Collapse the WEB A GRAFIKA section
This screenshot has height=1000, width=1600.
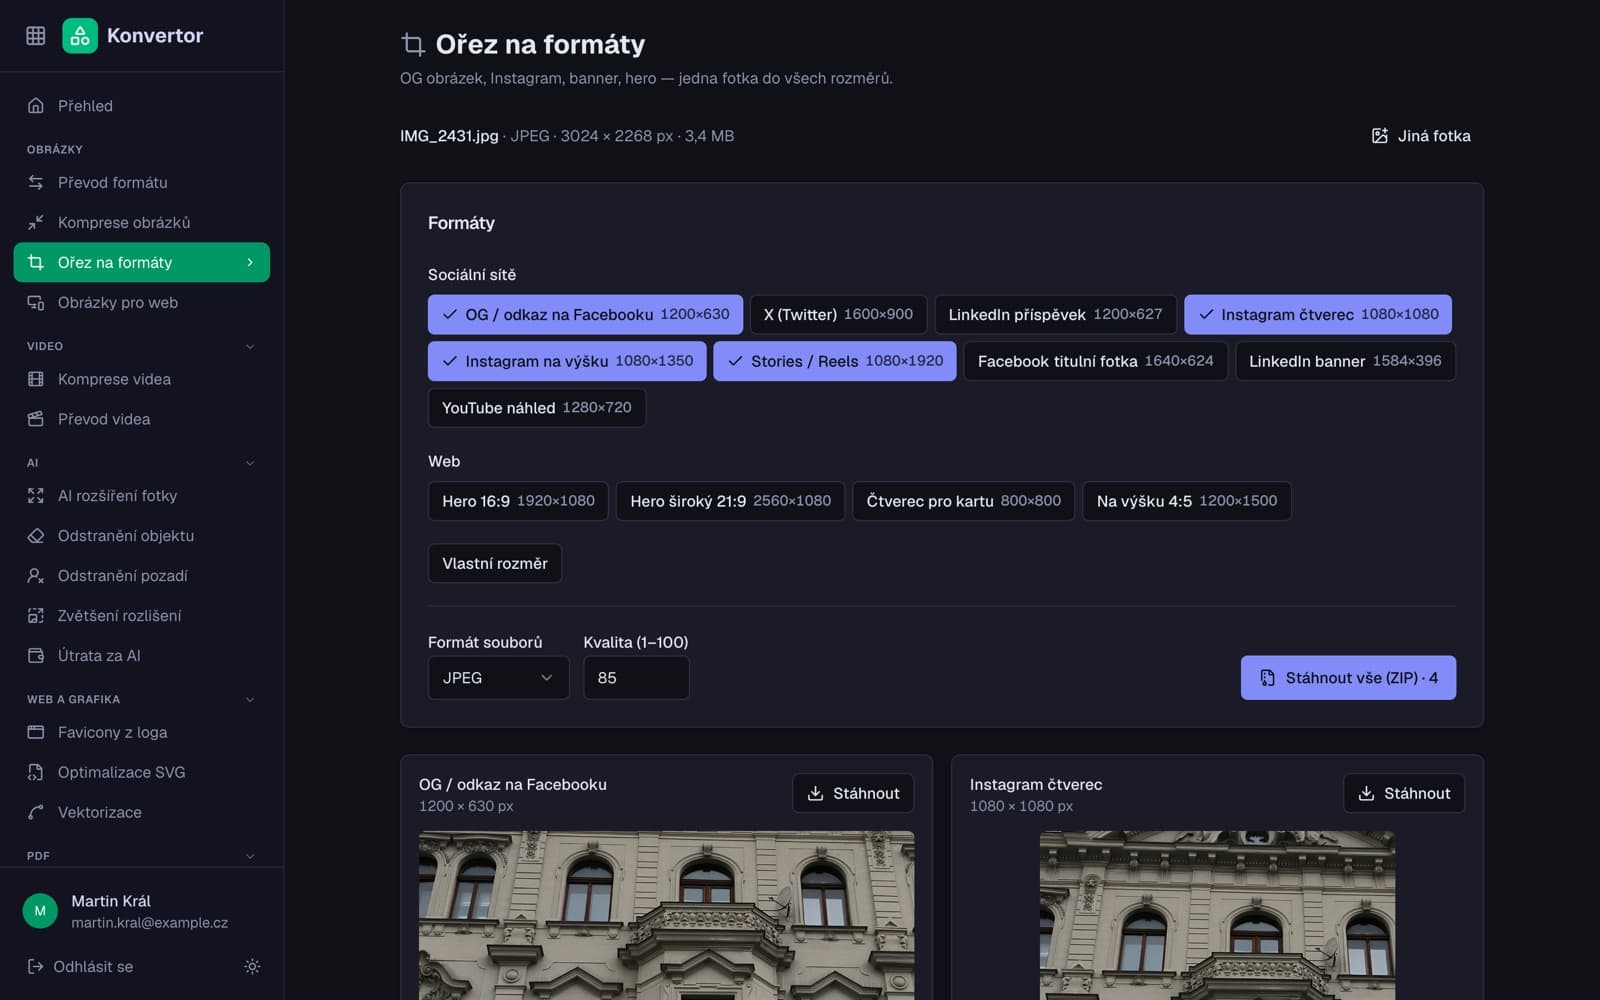click(250, 699)
